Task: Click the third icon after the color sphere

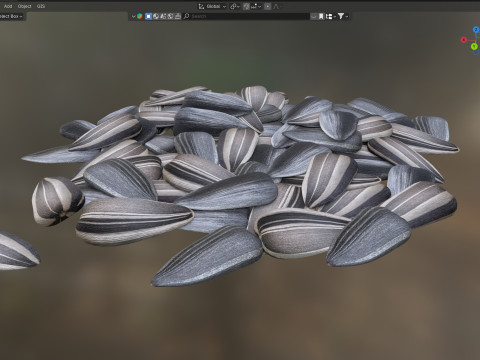Action: [163, 16]
